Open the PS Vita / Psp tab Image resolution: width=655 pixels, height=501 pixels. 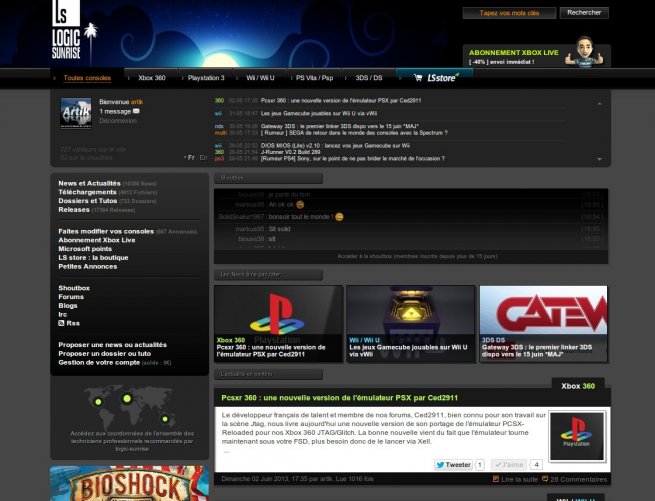tap(315, 78)
